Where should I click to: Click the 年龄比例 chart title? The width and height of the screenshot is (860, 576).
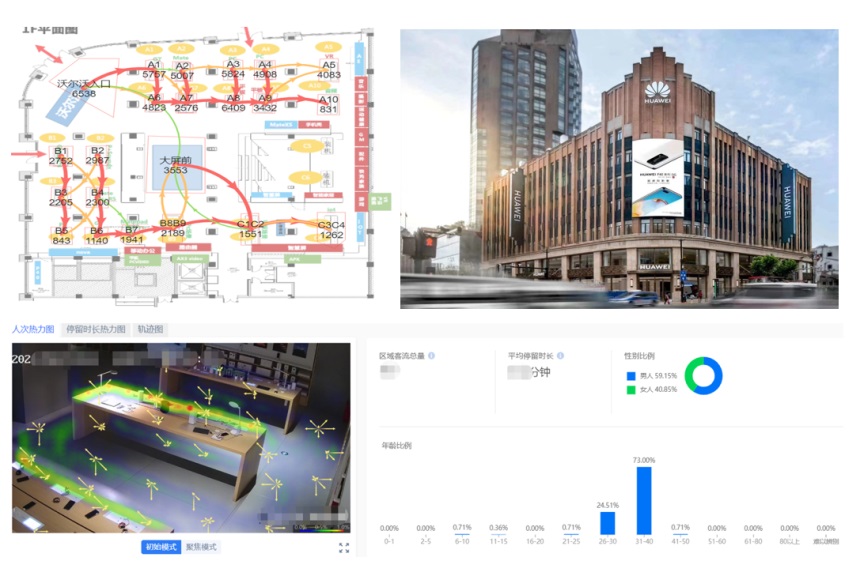tap(396, 445)
